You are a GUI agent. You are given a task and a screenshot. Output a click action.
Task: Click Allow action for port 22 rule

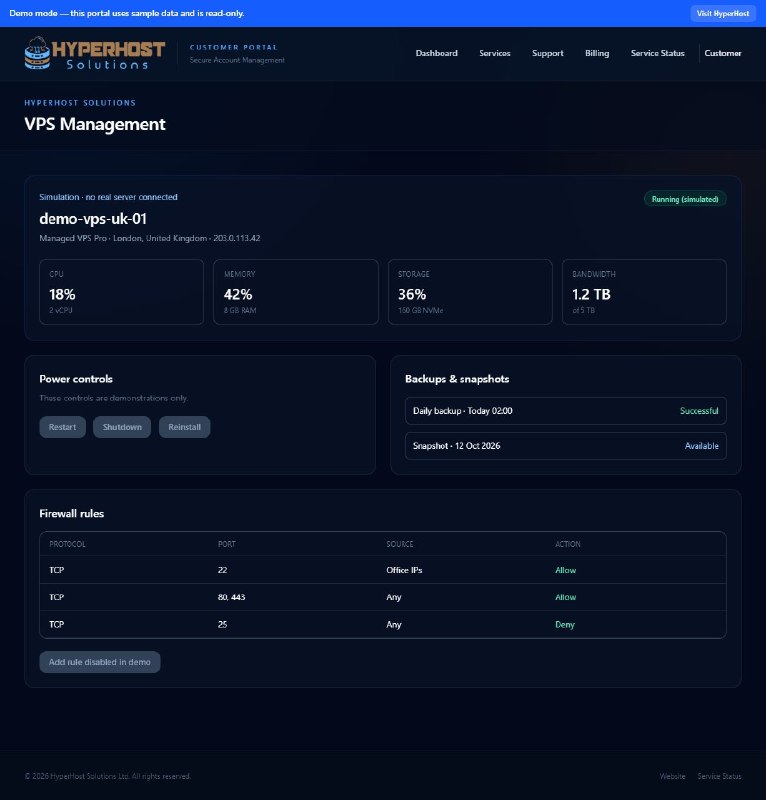[565, 570]
